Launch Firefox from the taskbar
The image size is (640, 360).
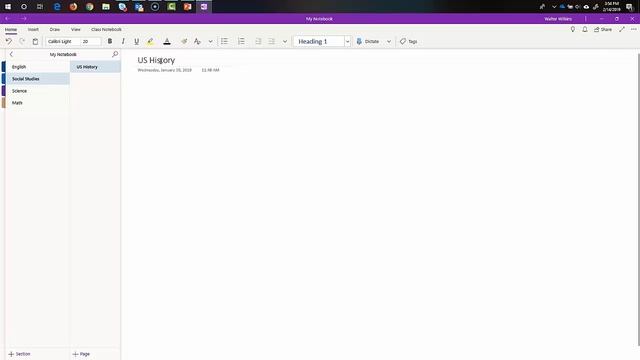pyautogui.click(x=73, y=7)
